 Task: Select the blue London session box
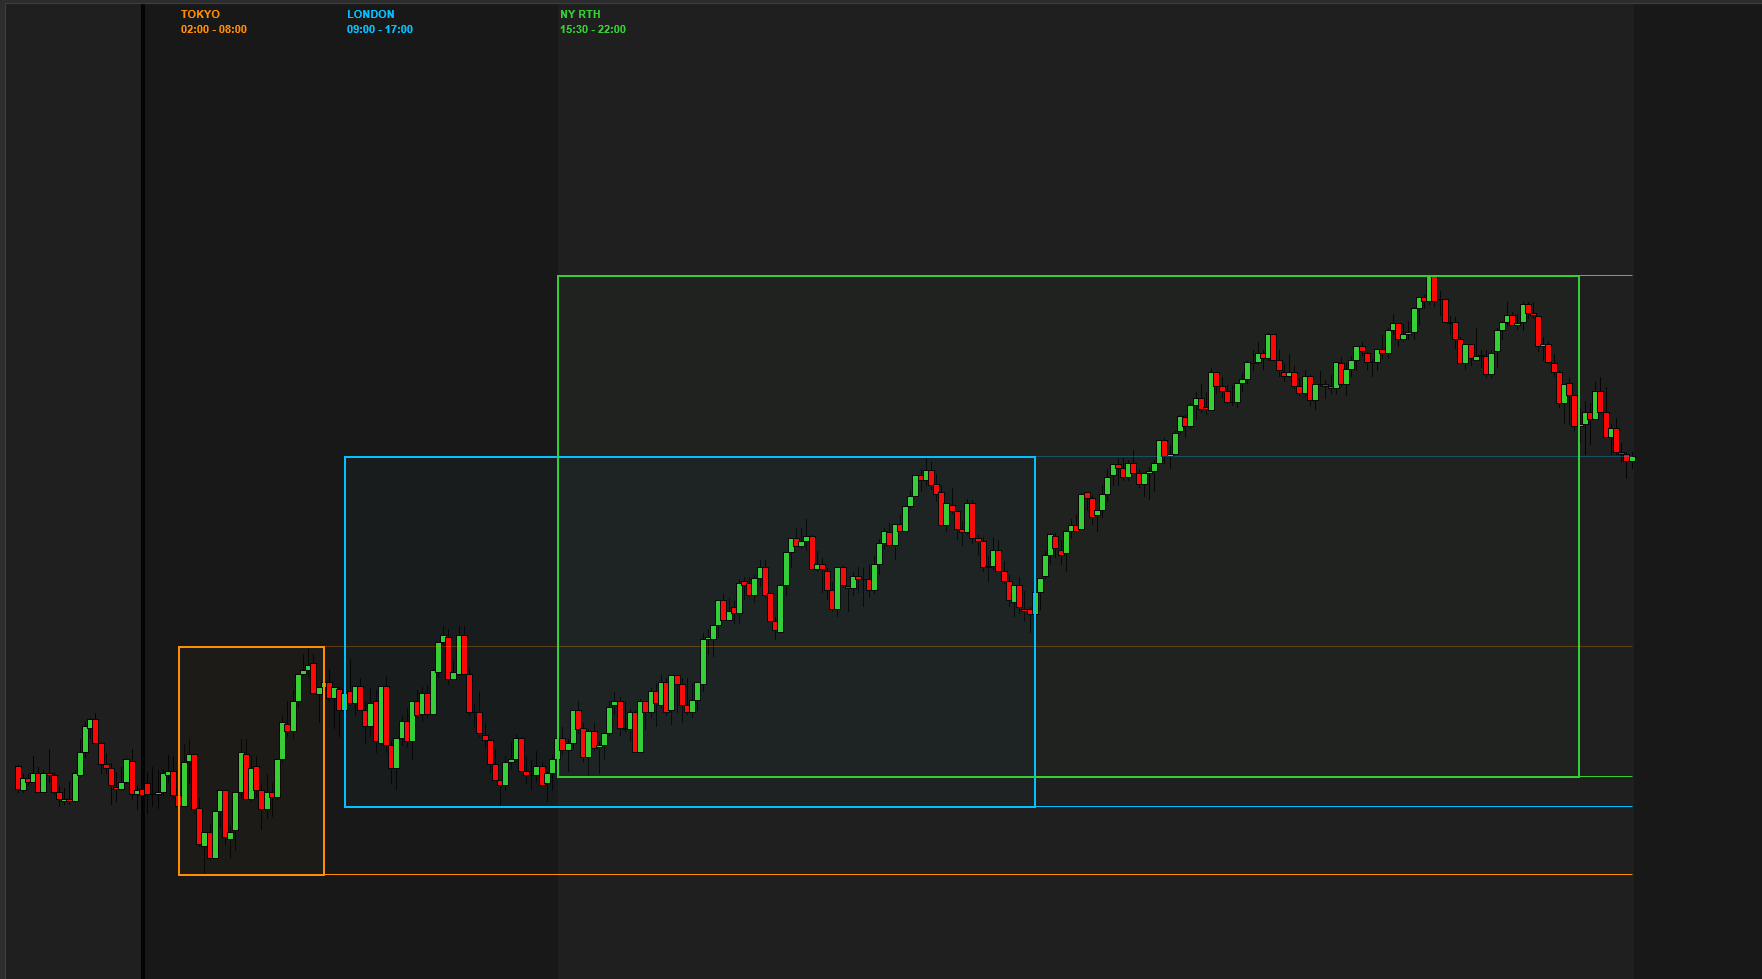coord(690,632)
